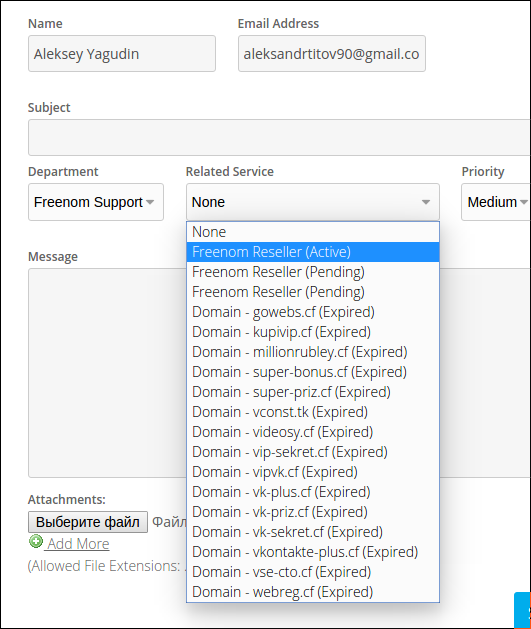Select Domain - webreg.cf (Expired)
The width and height of the screenshot is (531, 629).
(313, 592)
